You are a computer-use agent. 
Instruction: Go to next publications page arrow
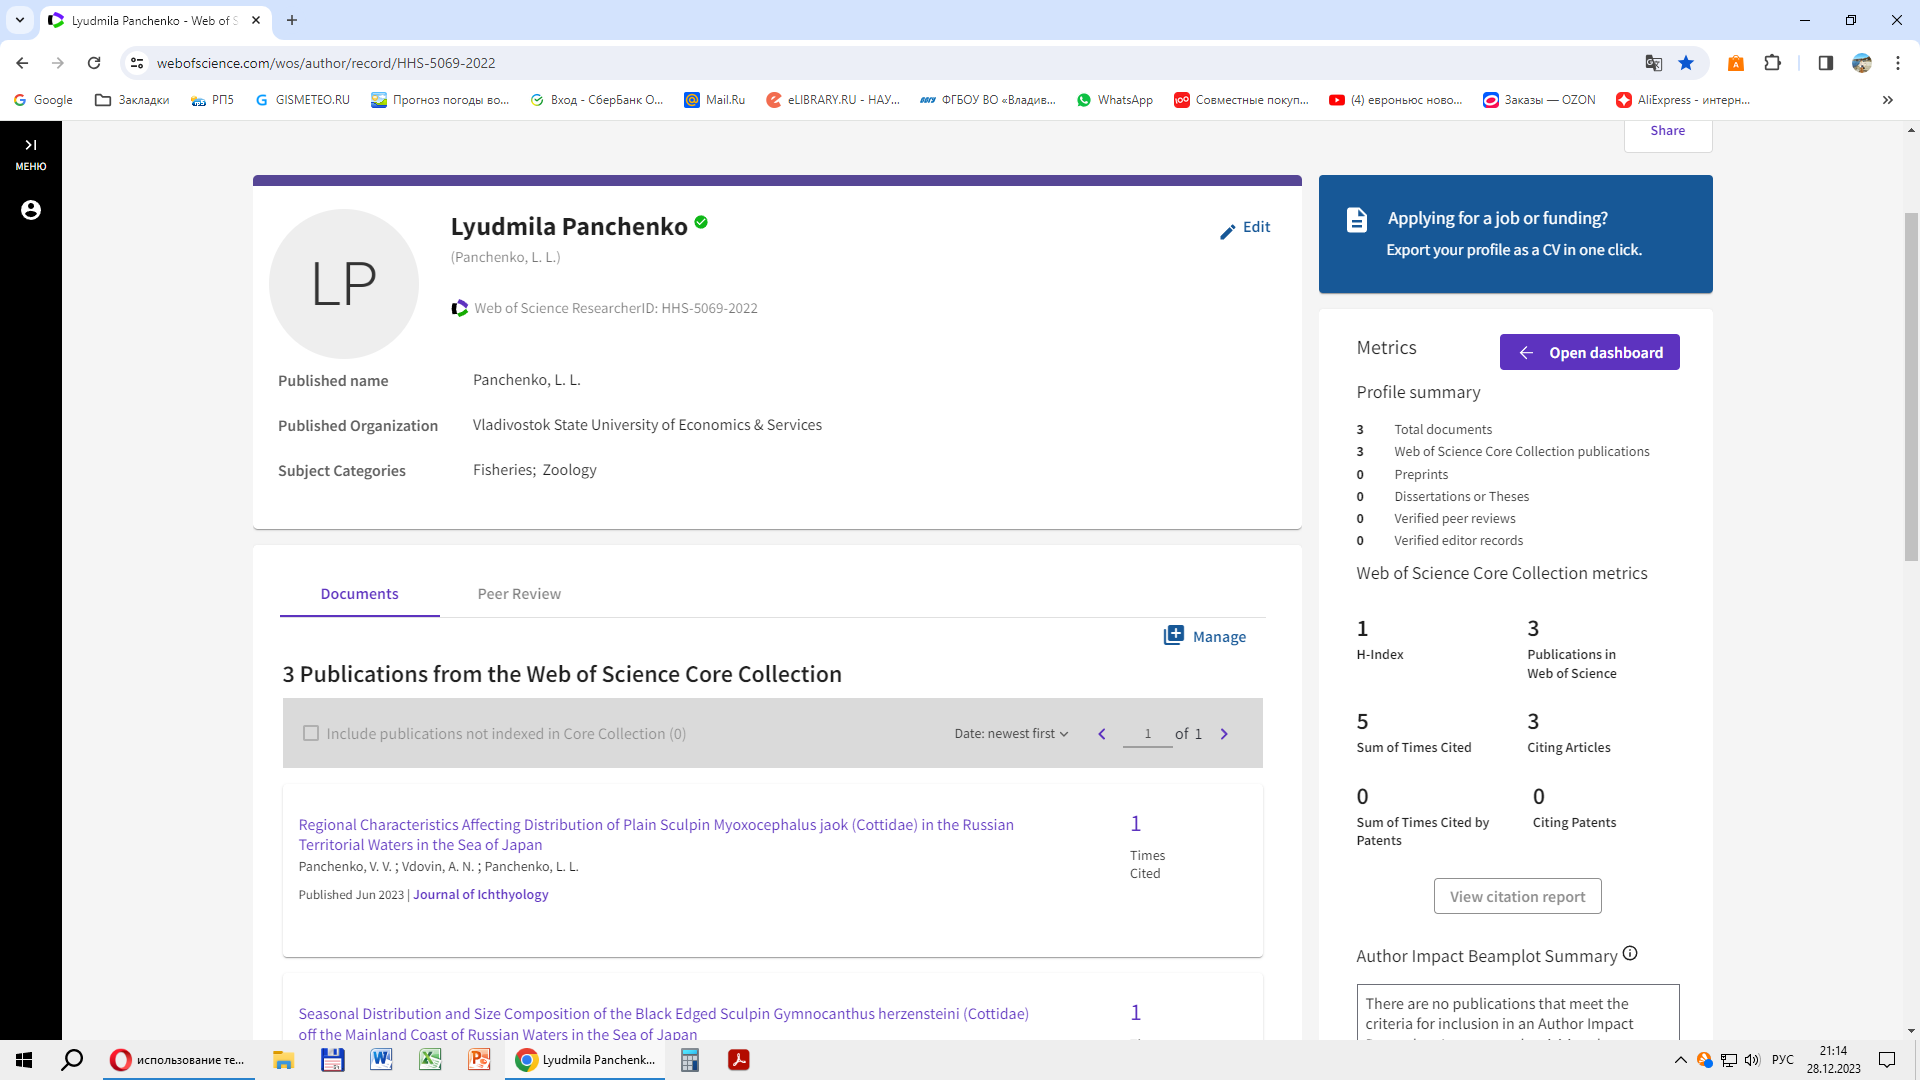[x=1224, y=734]
